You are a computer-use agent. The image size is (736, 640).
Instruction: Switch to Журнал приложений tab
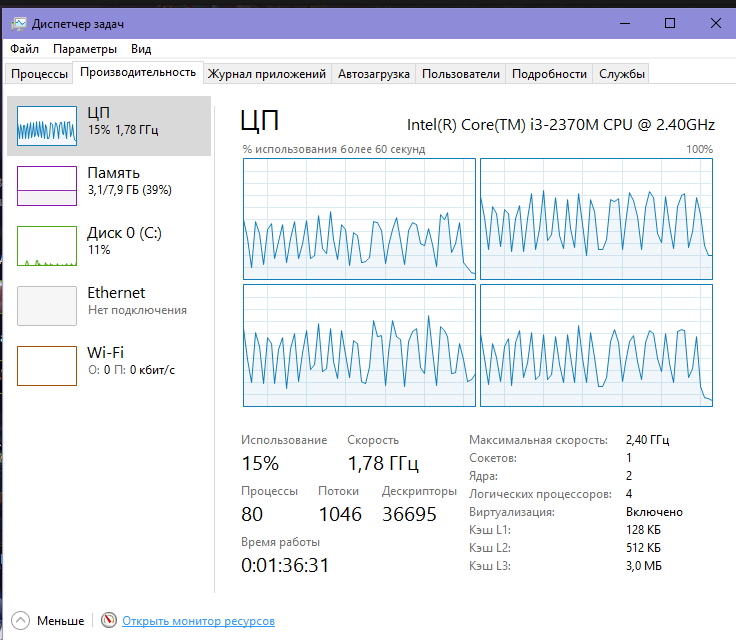(x=267, y=74)
